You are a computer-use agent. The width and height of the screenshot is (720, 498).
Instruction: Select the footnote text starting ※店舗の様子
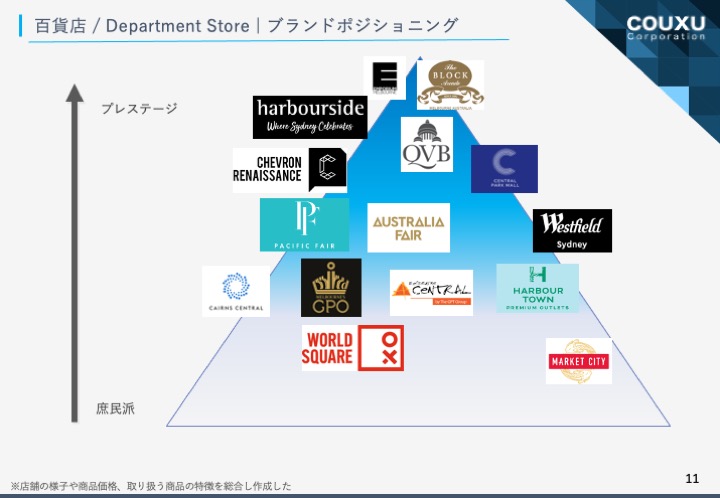point(151,486)
